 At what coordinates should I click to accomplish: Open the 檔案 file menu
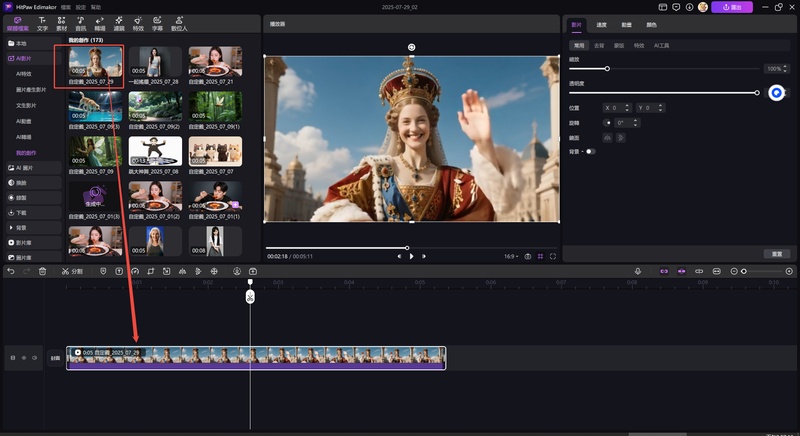click(x=66, y=7)
